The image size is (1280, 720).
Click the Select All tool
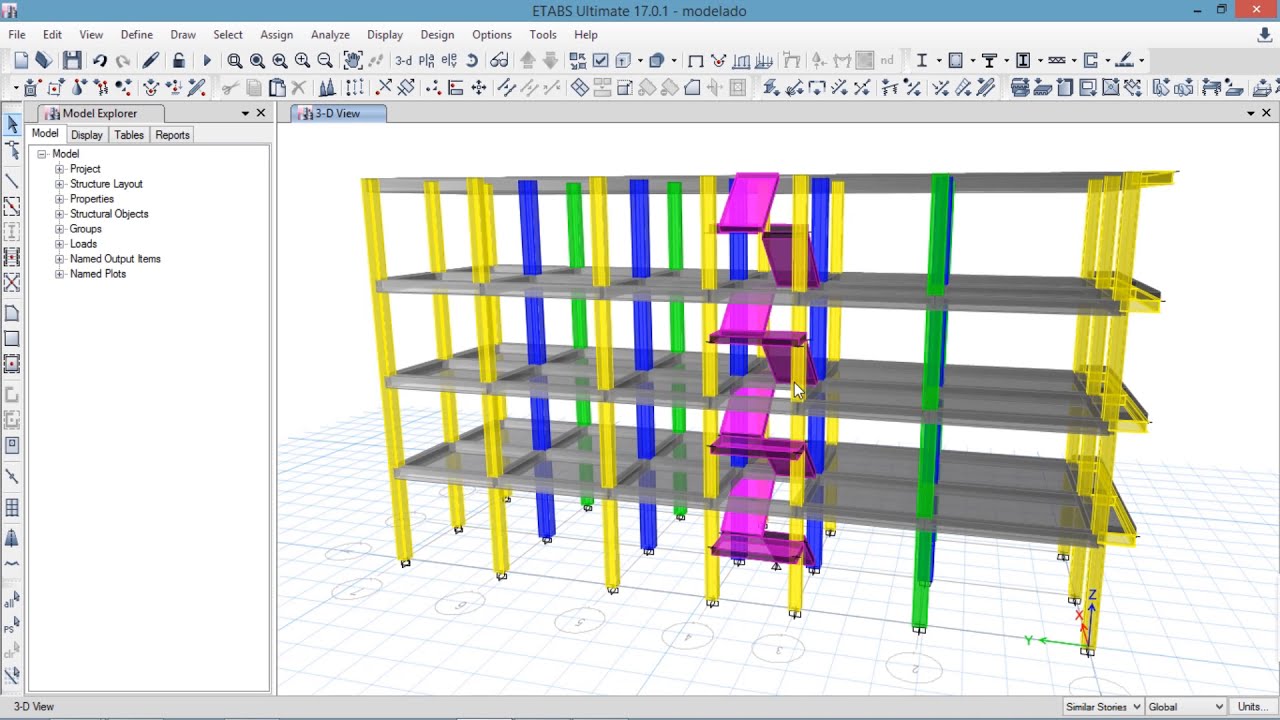click(x=12, y=600)
